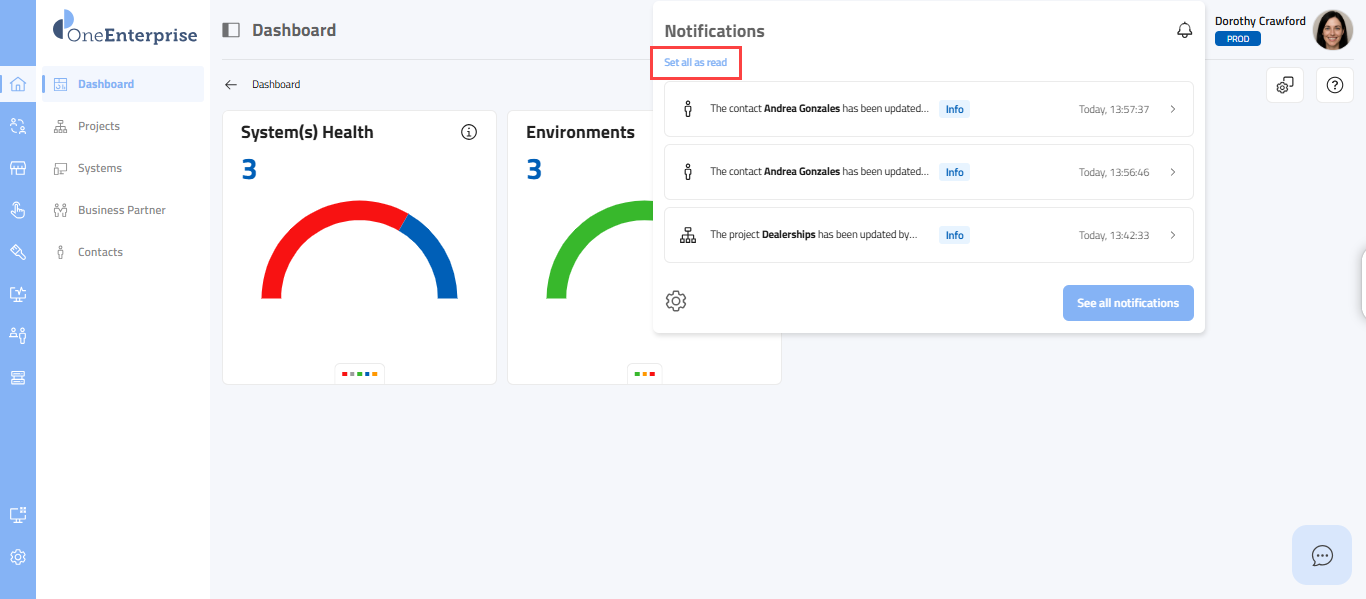This screenshot has width=1366, height=599.
Task: Toggle the sidebar panel collapse icon
Action: tap(231, 30)
